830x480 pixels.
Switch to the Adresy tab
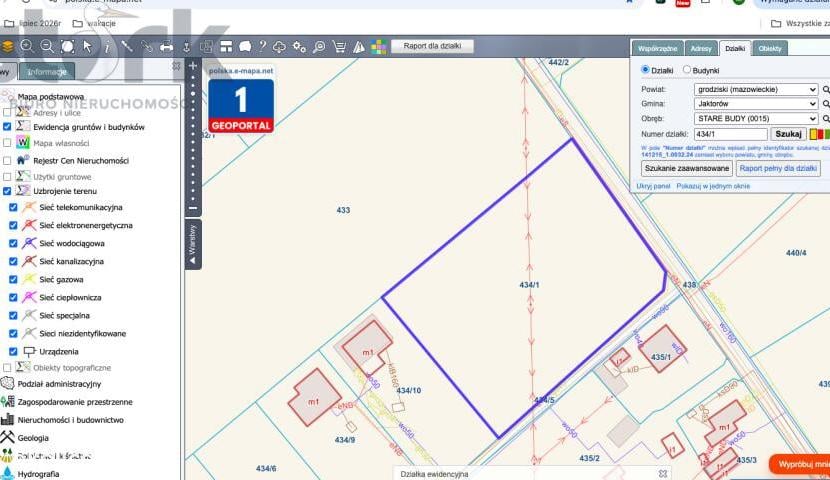tap(701, 48)
